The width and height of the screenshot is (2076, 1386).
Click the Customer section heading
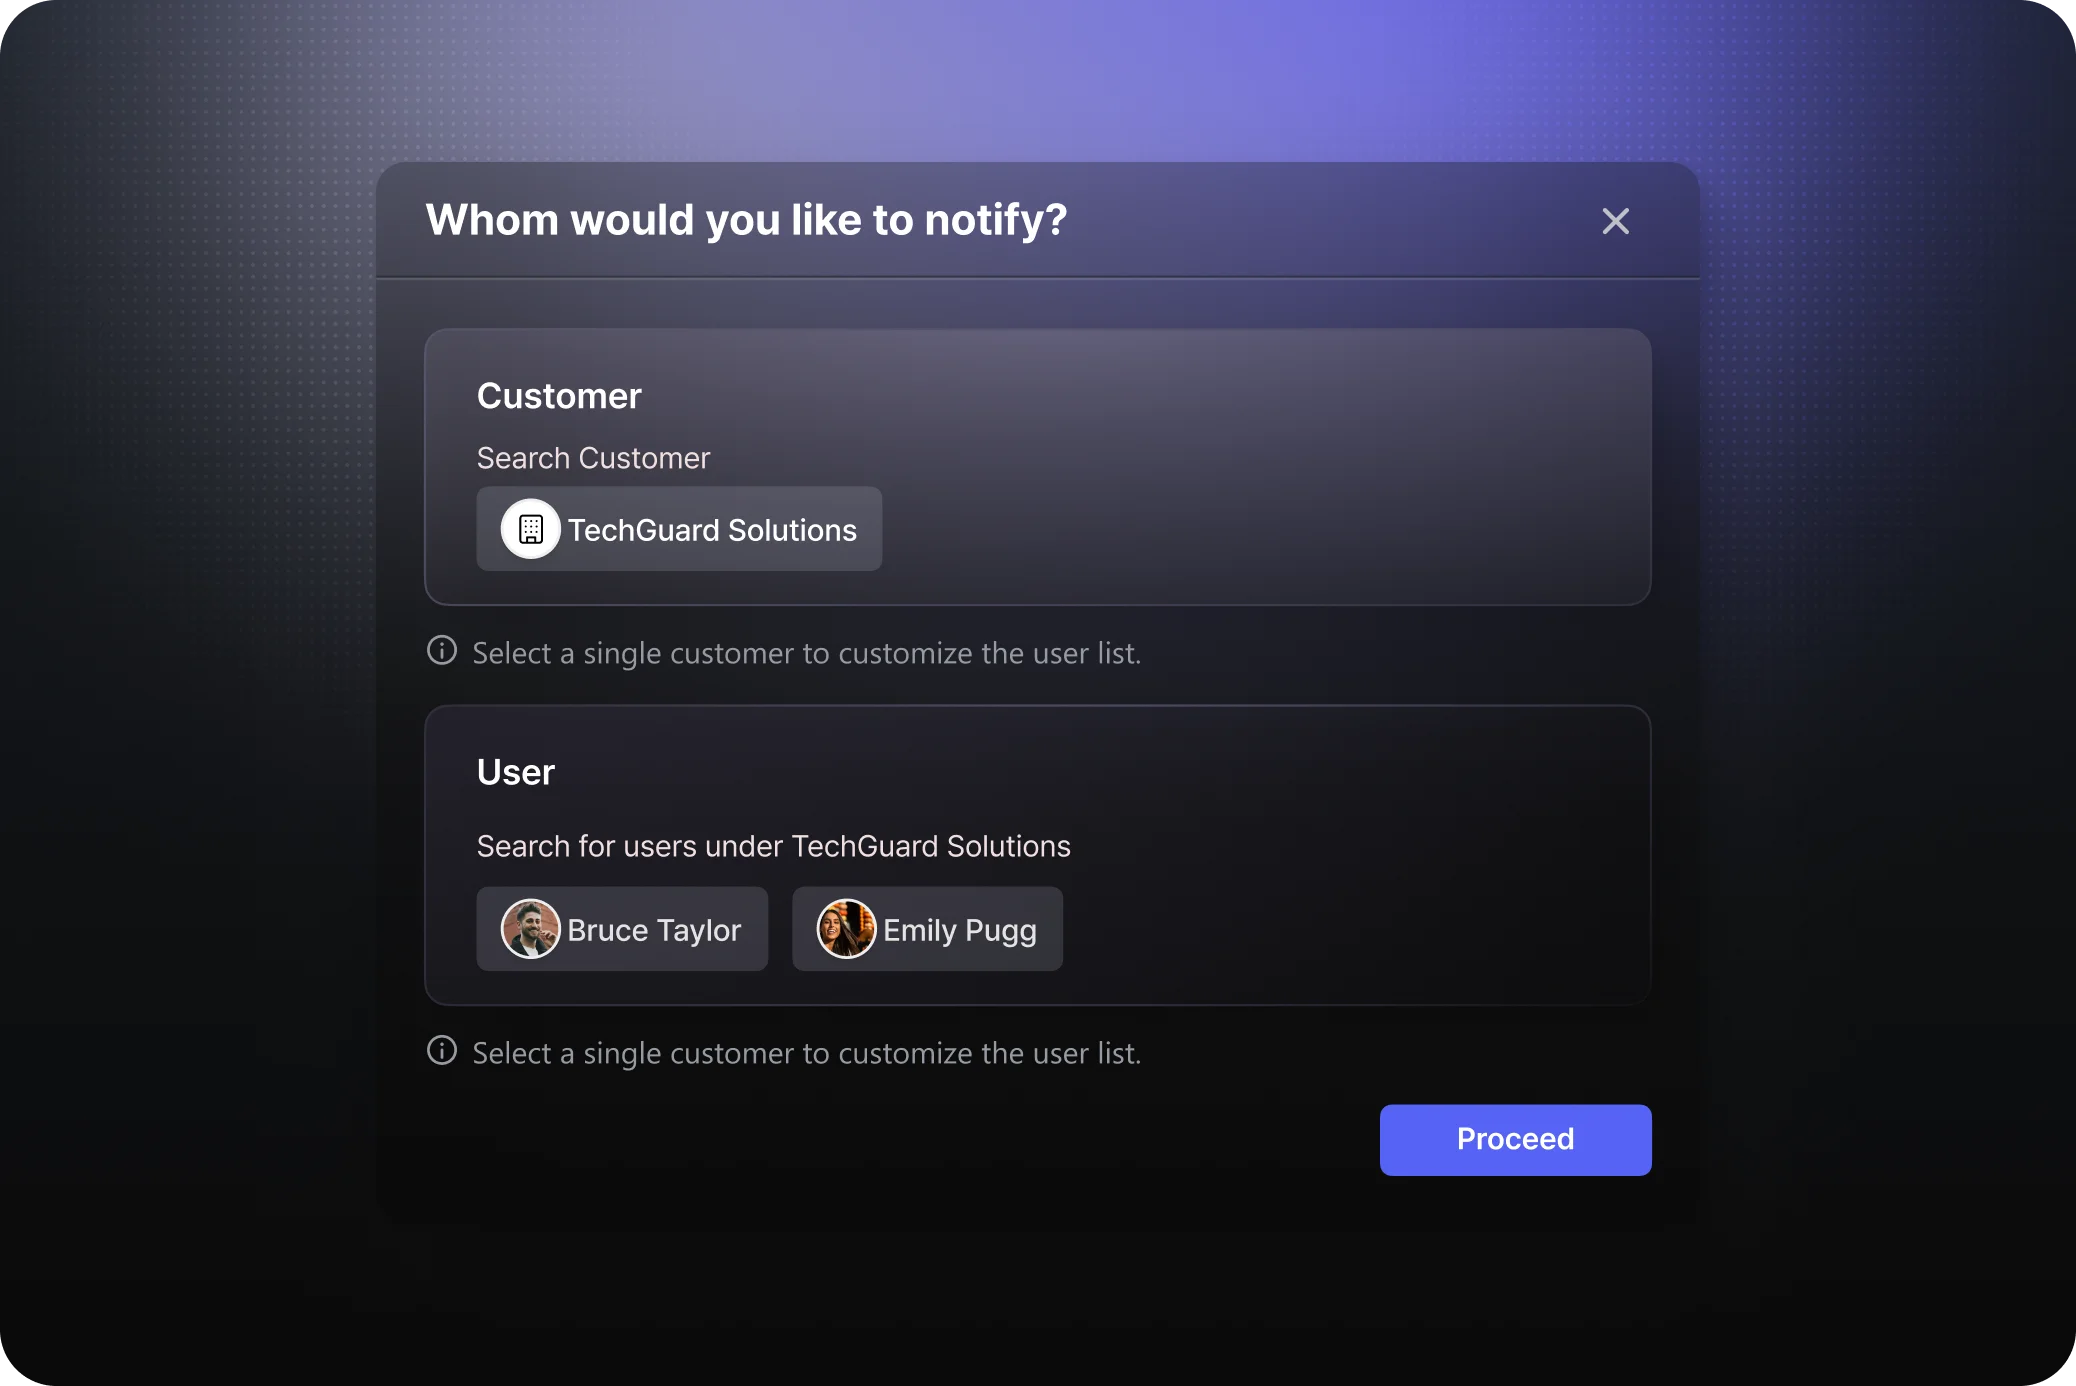pos(559,396)
